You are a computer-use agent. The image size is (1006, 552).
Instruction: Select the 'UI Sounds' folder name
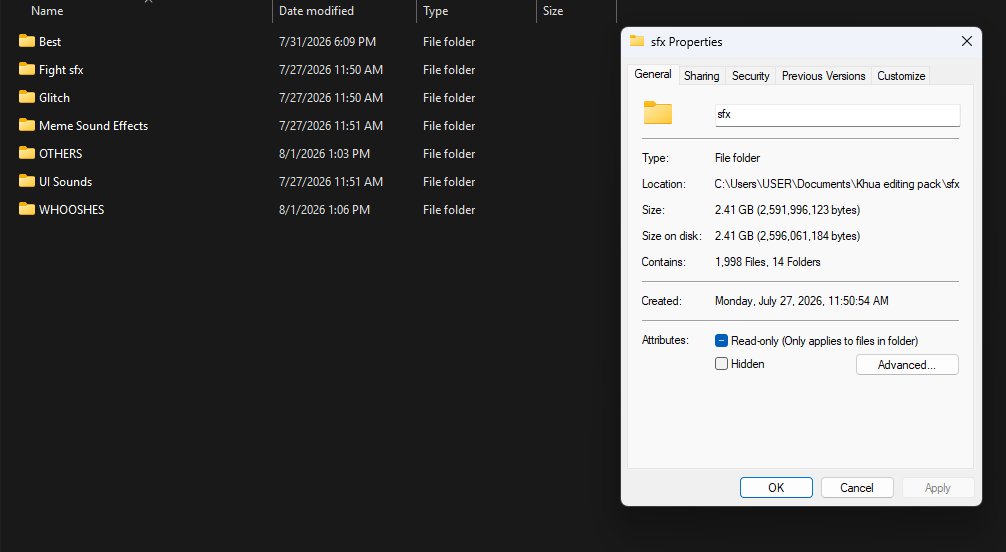click(x=65, y=182)
